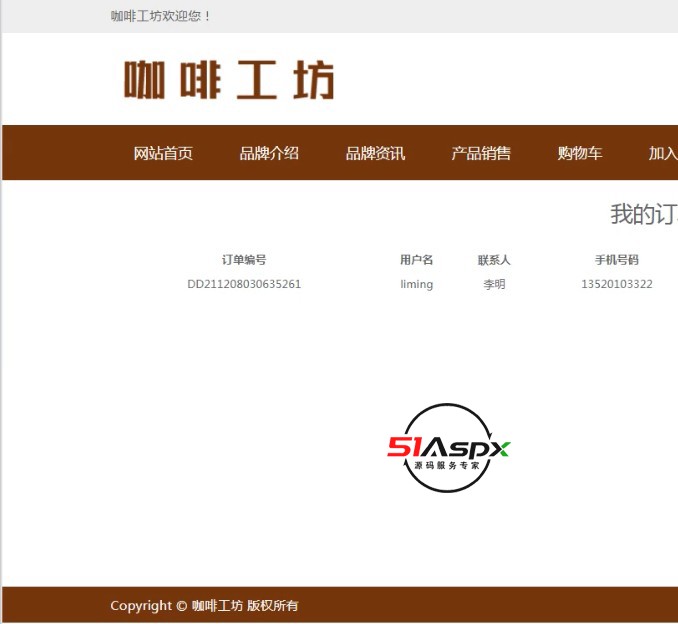Screen dimensions: 678x624
Task: Click the Copyright 咖啡工坊 版权所有 footer text
Action: pos(204,605)
